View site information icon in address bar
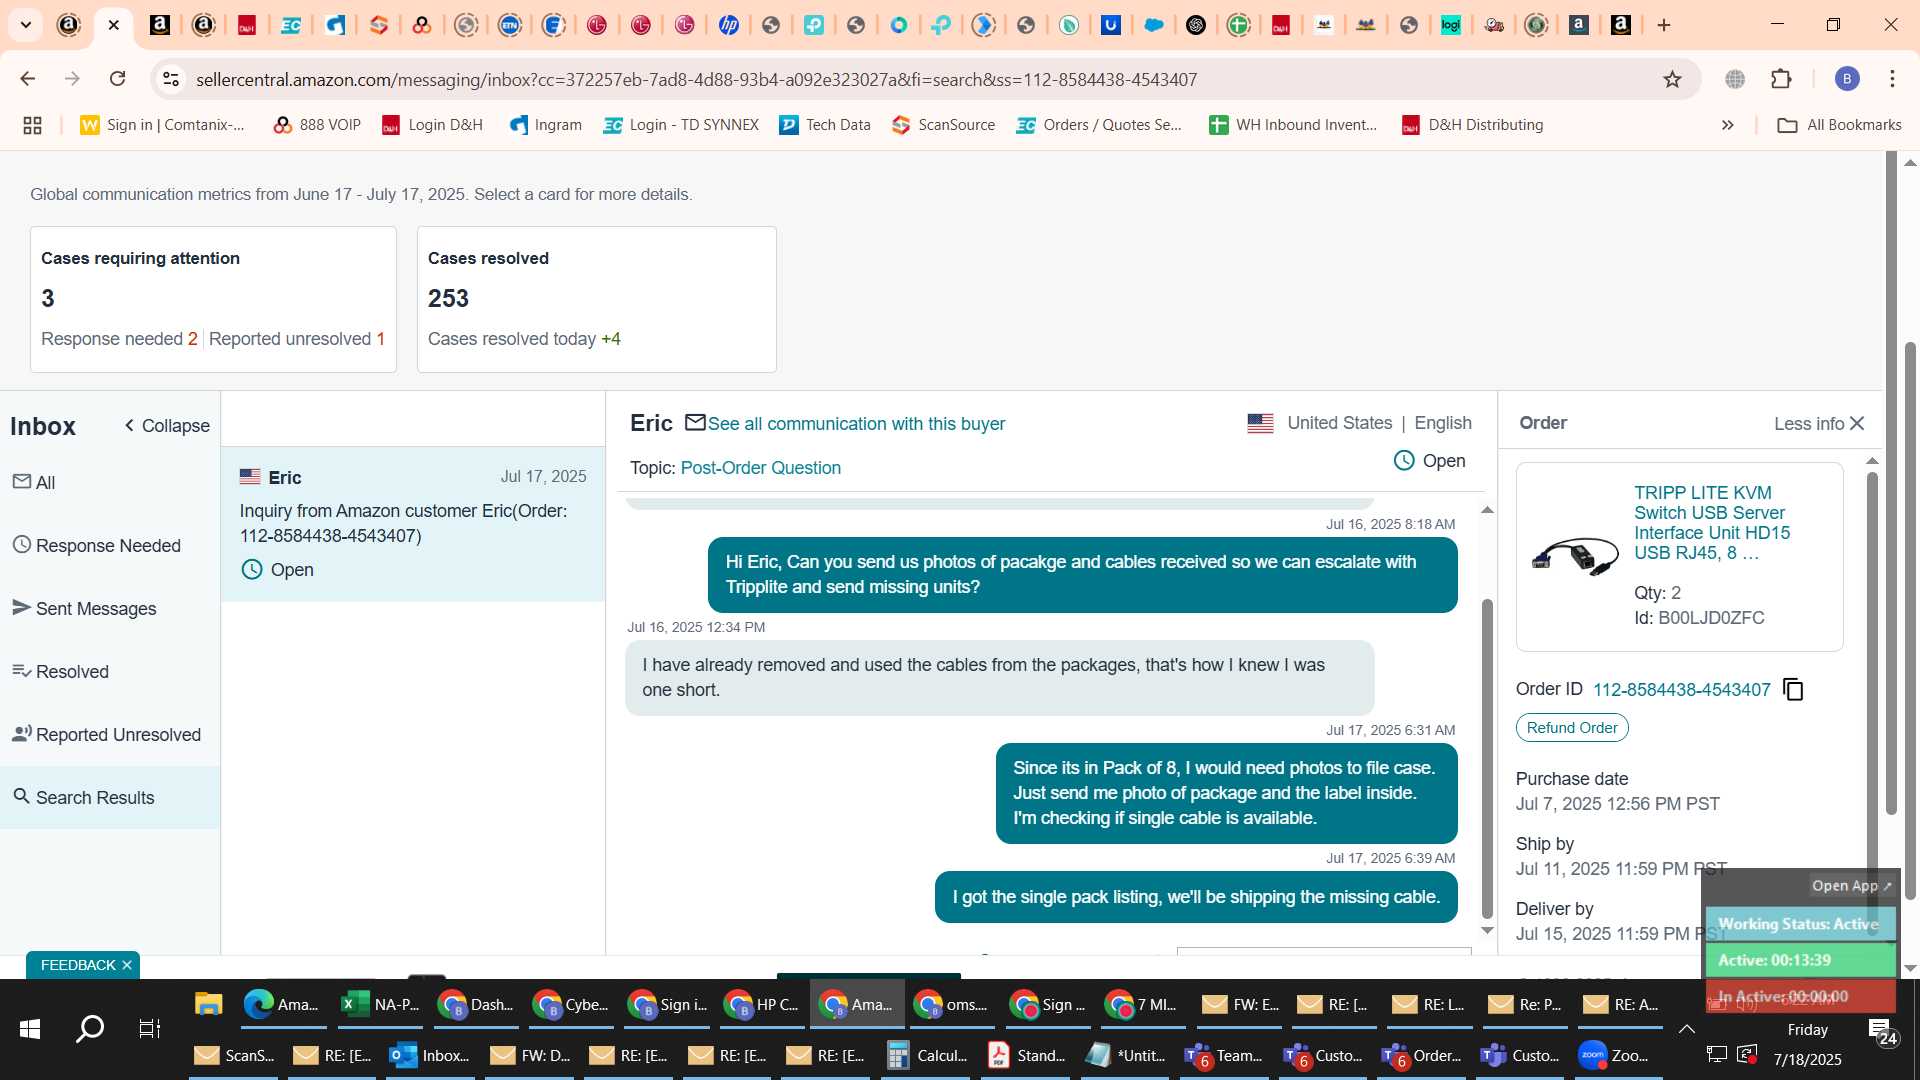Viewport: 1920px width, 1080px height. (171, 79)
